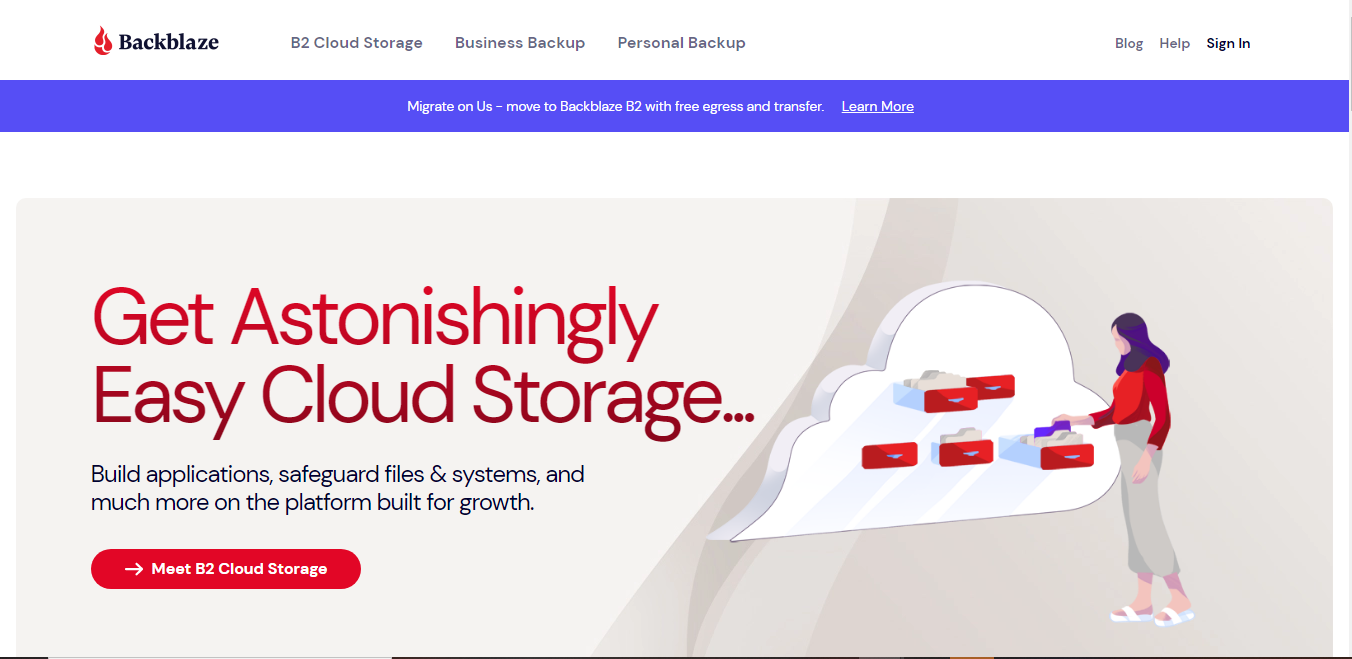Image resolution: width=1352 pixels, height=659 pixels.
Task: Click the Migrate on Us banner text
Action: (616, 106)
